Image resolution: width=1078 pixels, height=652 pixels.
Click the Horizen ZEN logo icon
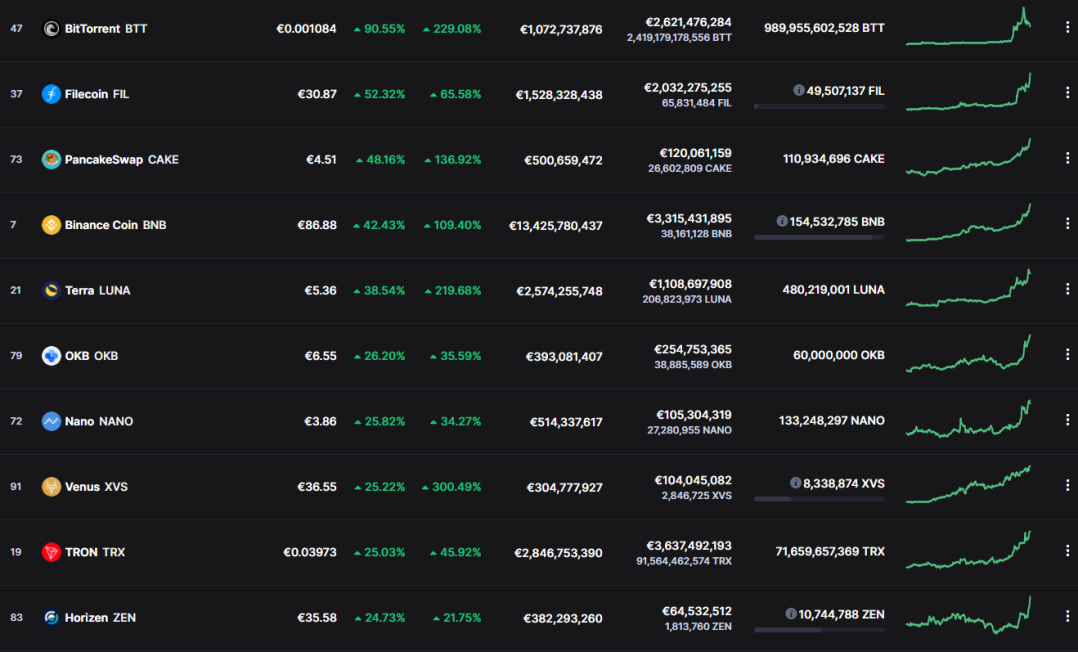pos(51,618)
